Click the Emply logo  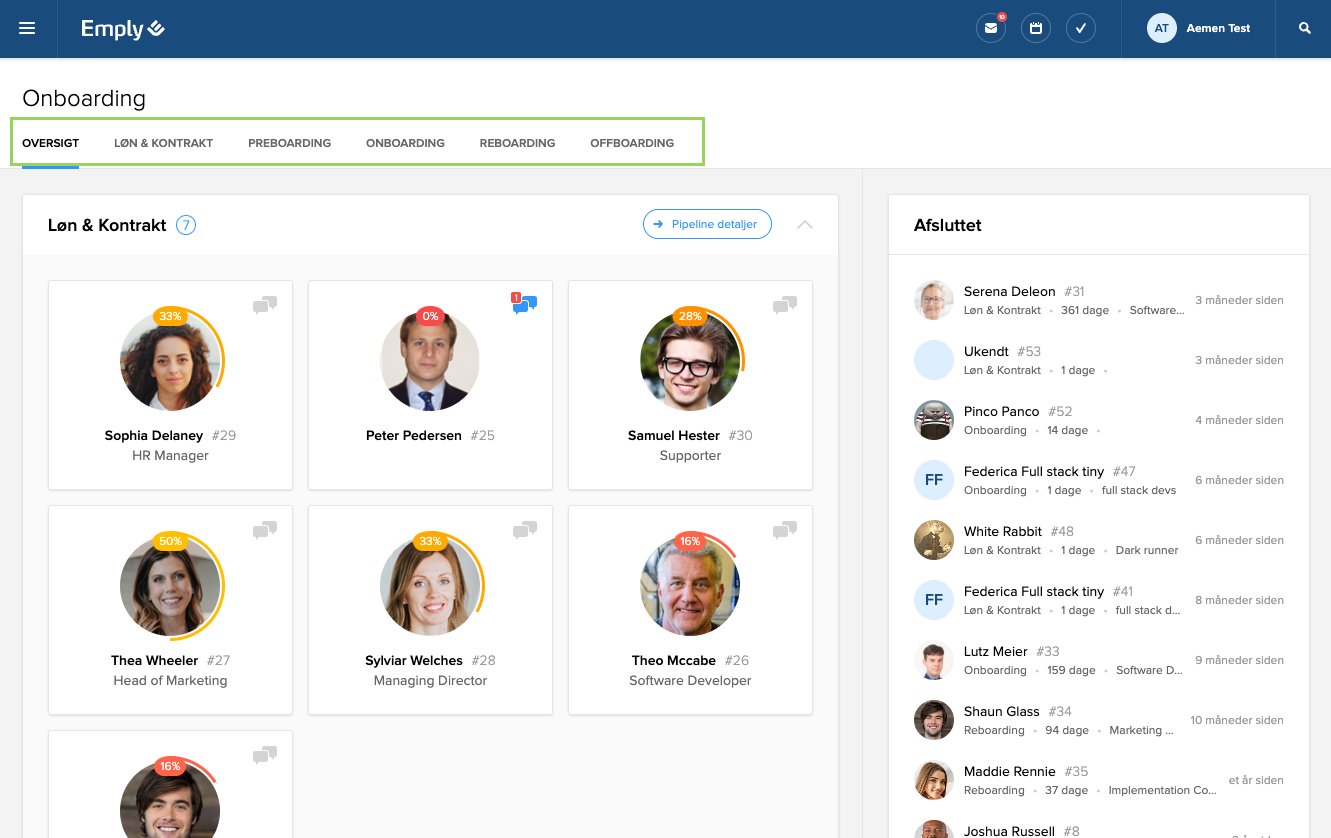123,29
